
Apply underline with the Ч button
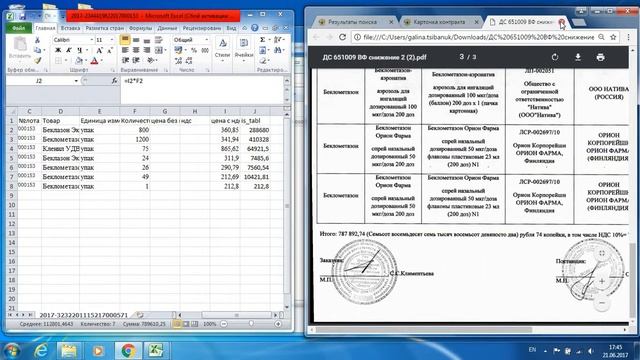click(x=79, y=50)
